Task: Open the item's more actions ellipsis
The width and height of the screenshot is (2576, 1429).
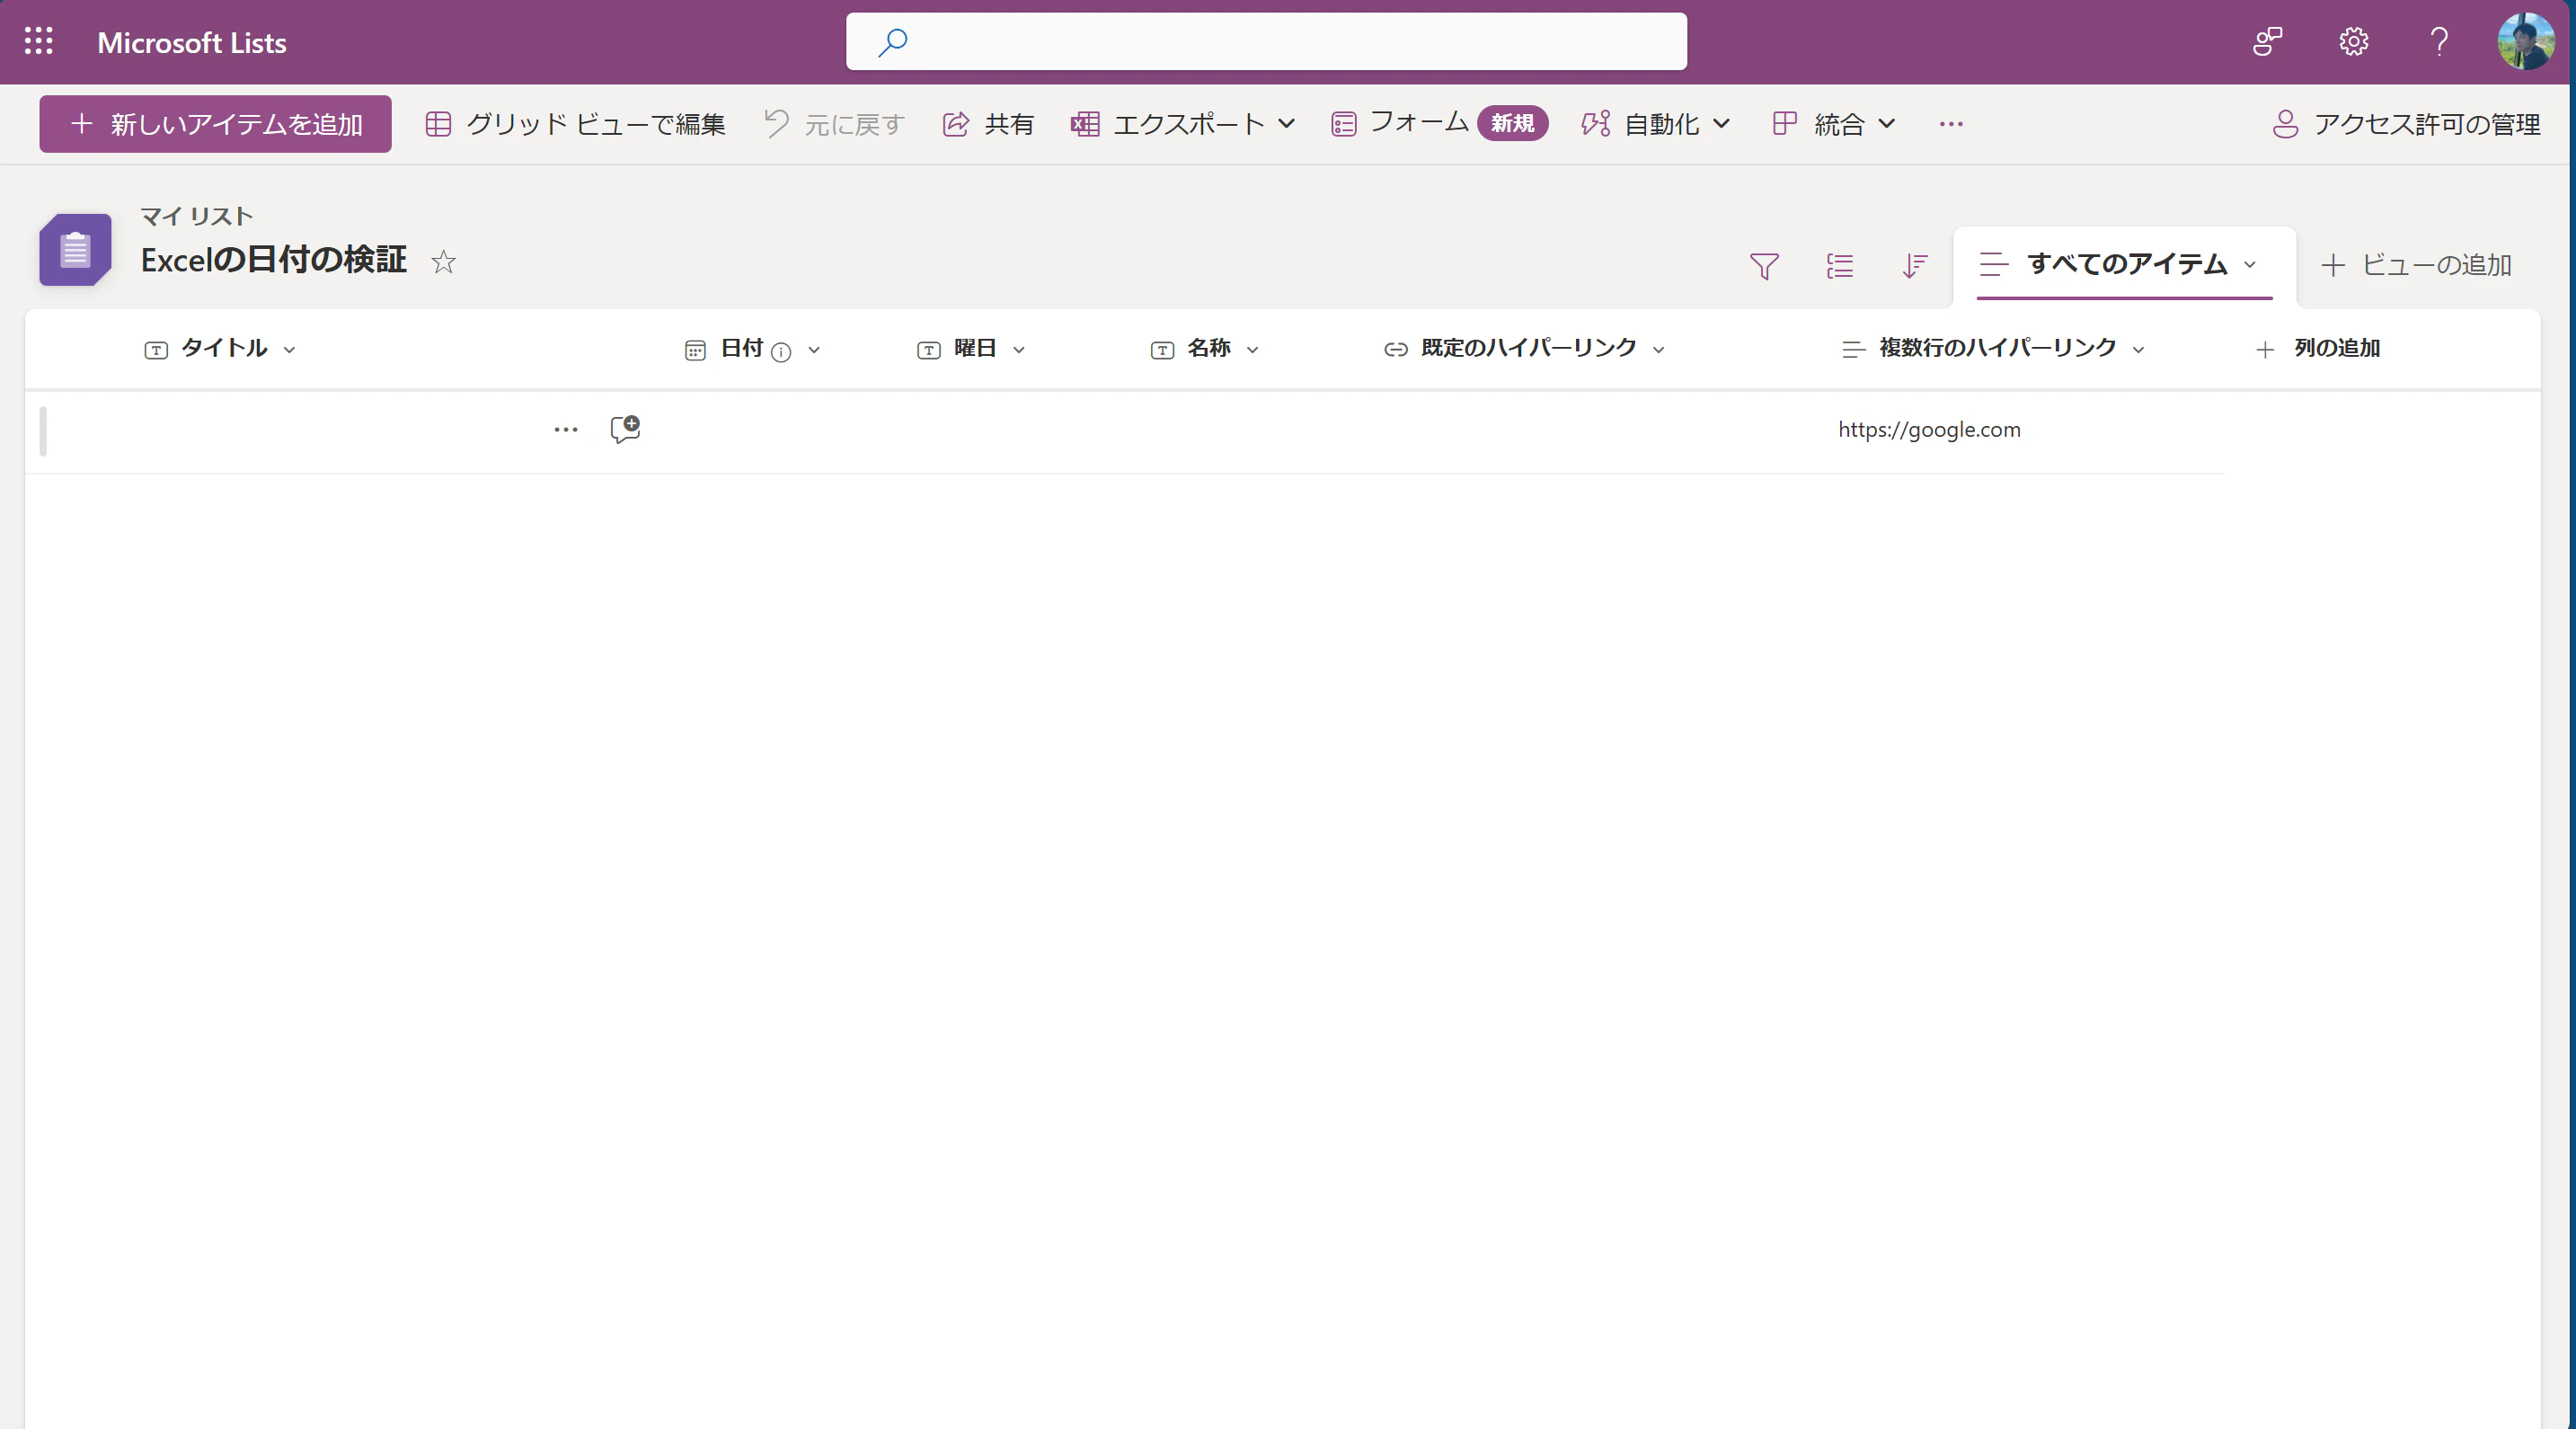Action: pyautogui.click(x=565, y=429)
